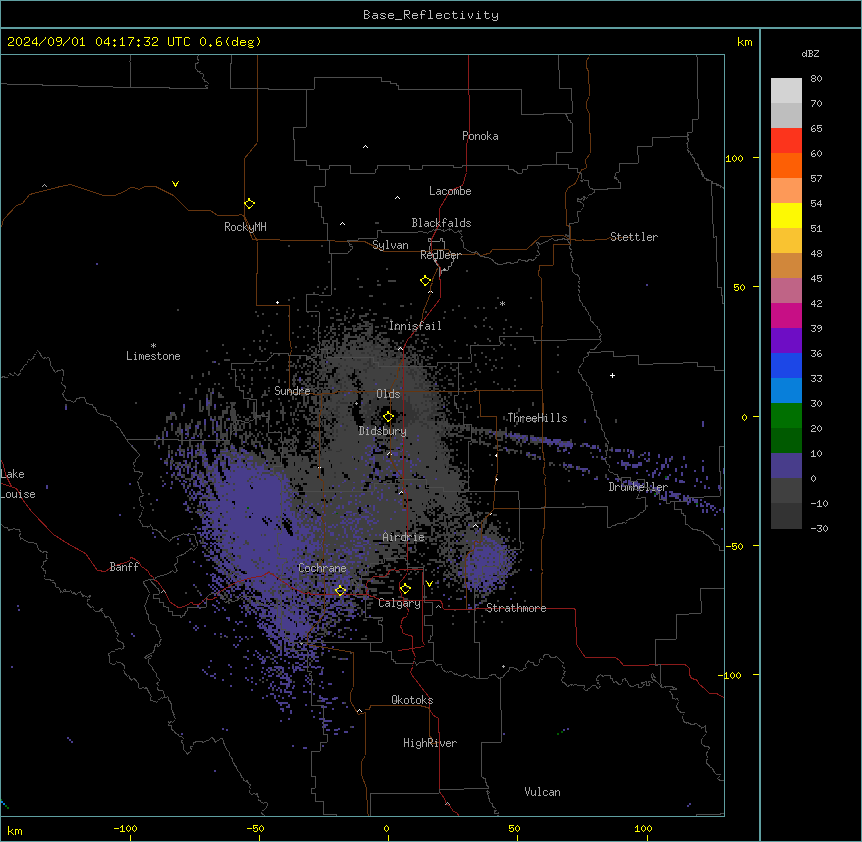The height and width of the screenshot is (842, 862).
Task: Click the light gray 70 dBZ legend swatch
Action: tap(786, 115)
